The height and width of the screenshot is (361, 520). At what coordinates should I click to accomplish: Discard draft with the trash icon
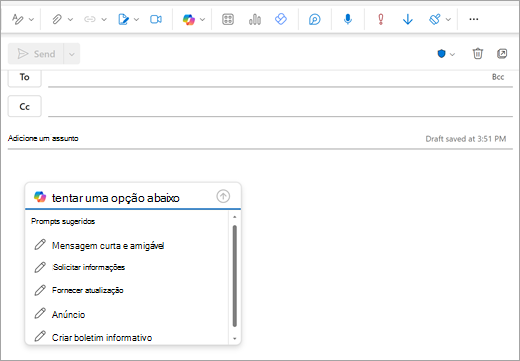point(478,53)
